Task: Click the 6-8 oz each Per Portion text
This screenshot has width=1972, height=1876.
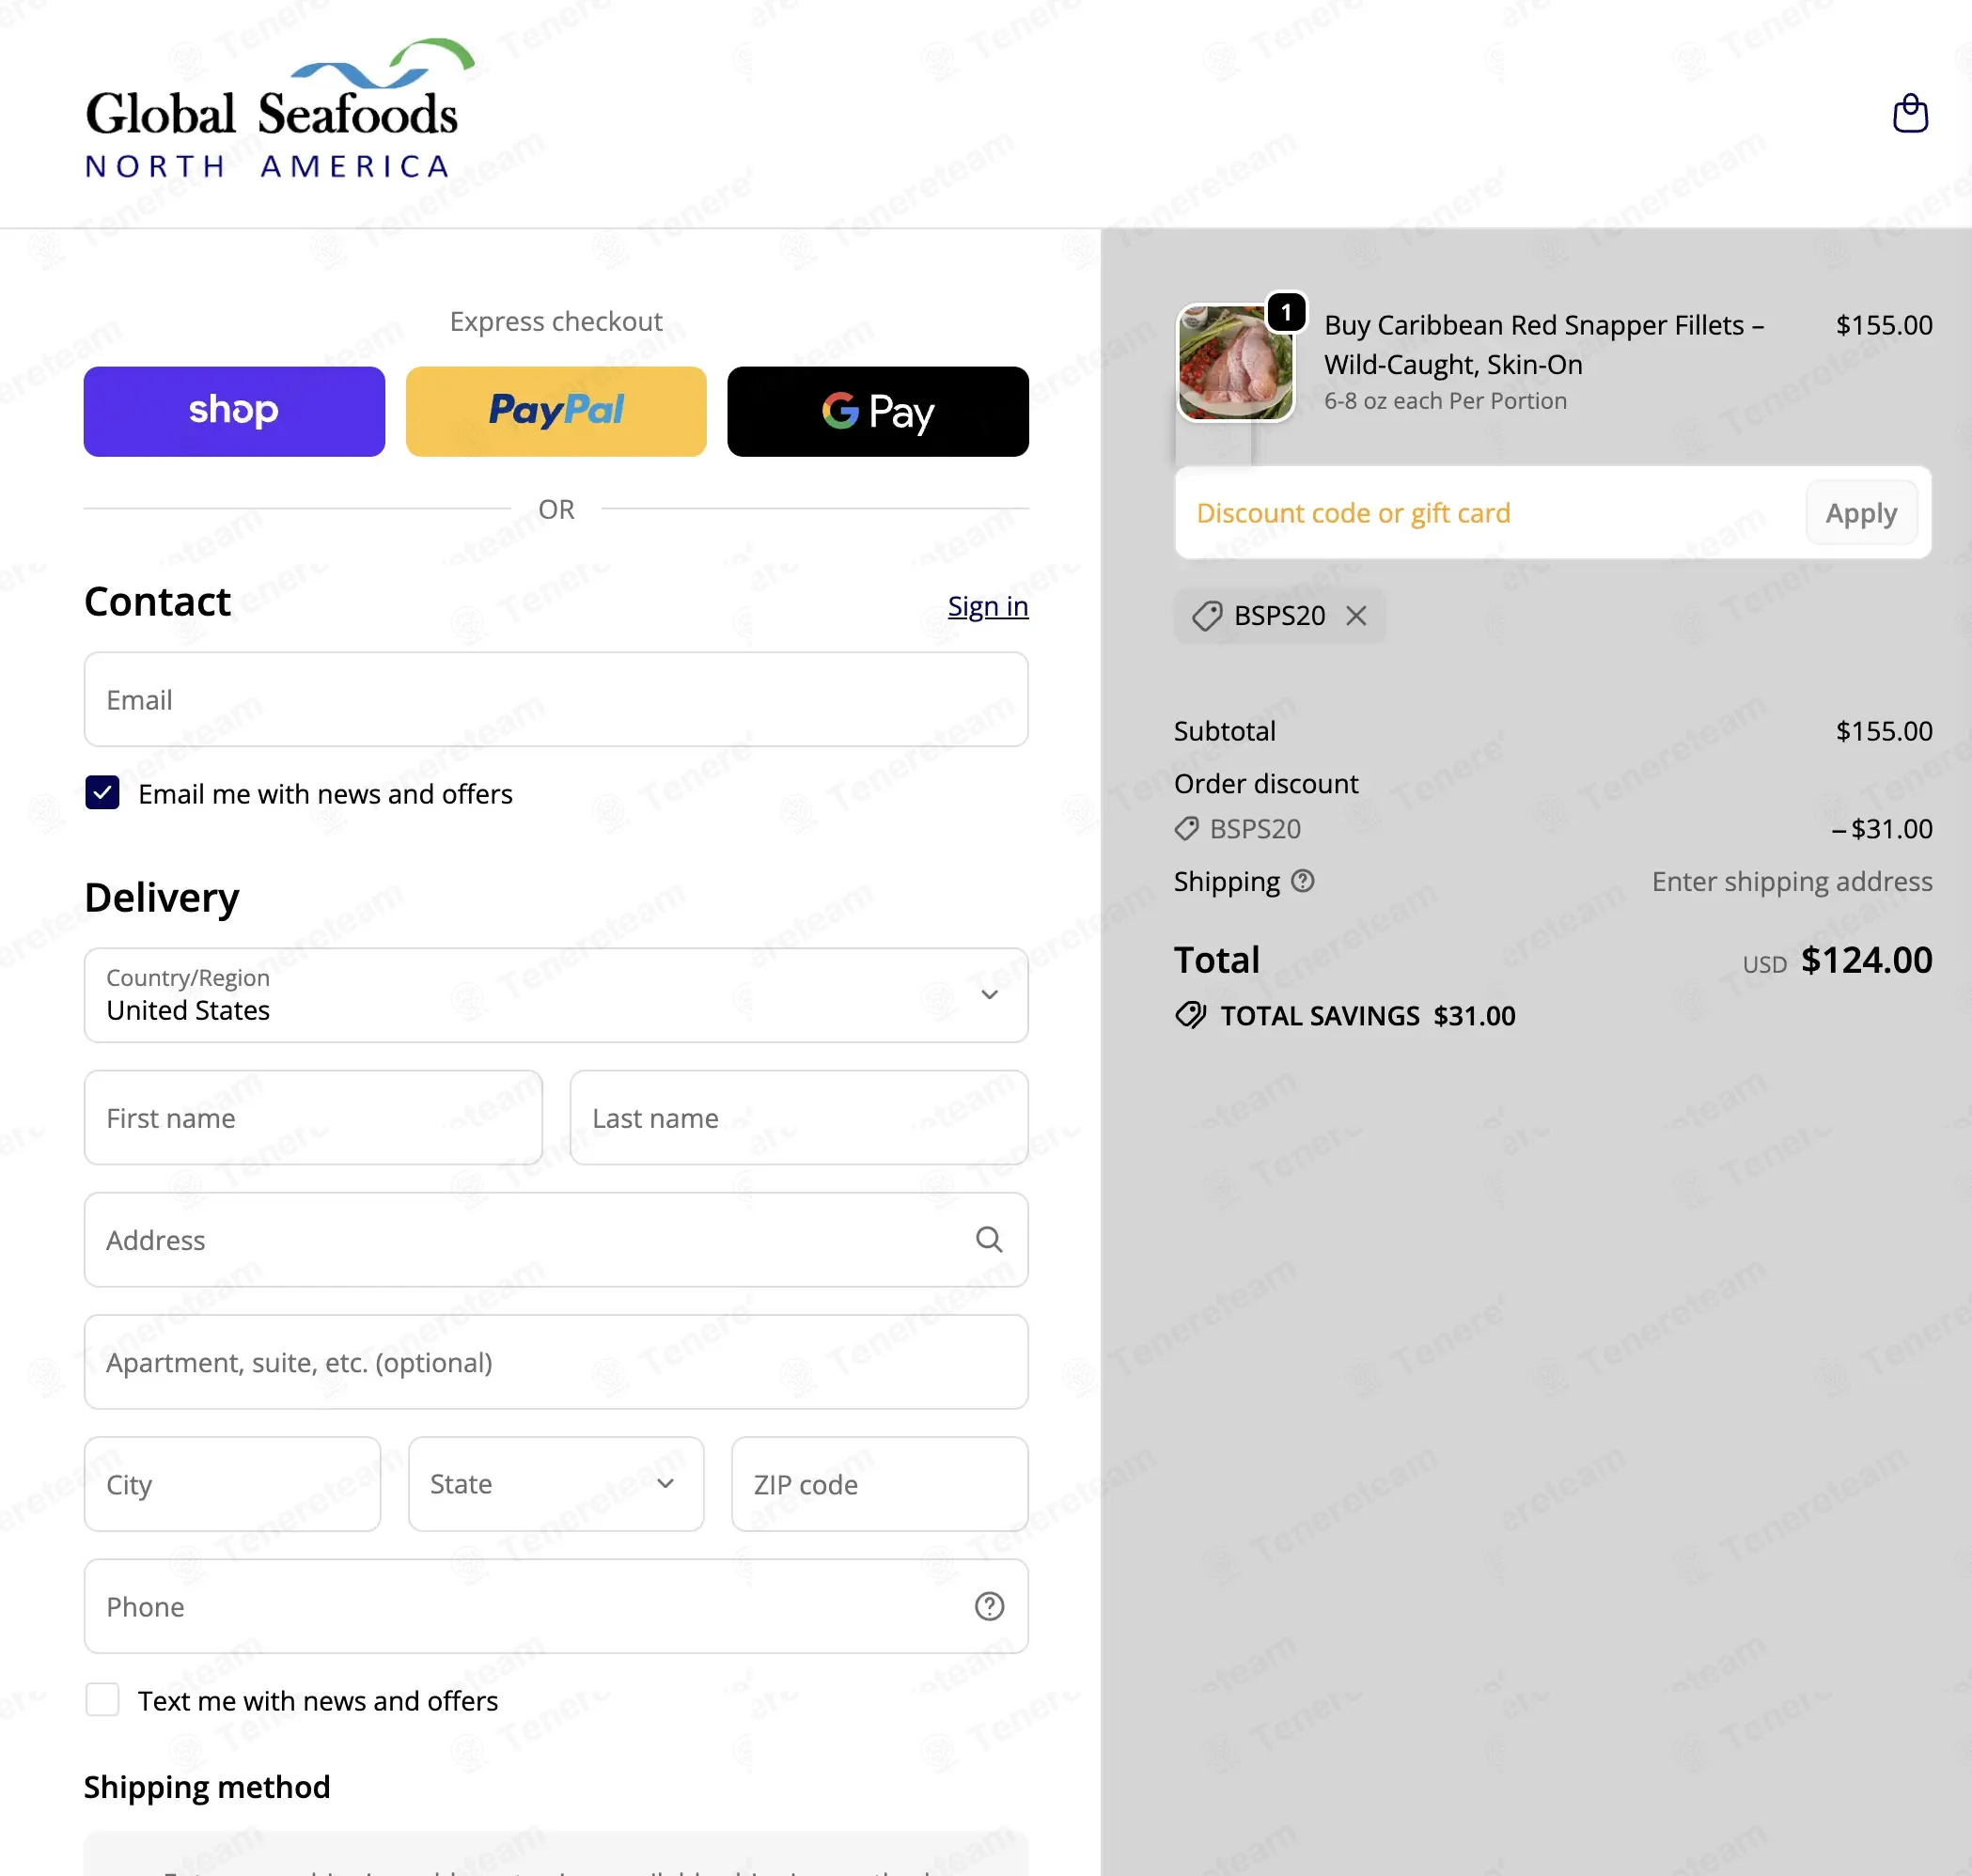Action: [x=1445, y=401]
